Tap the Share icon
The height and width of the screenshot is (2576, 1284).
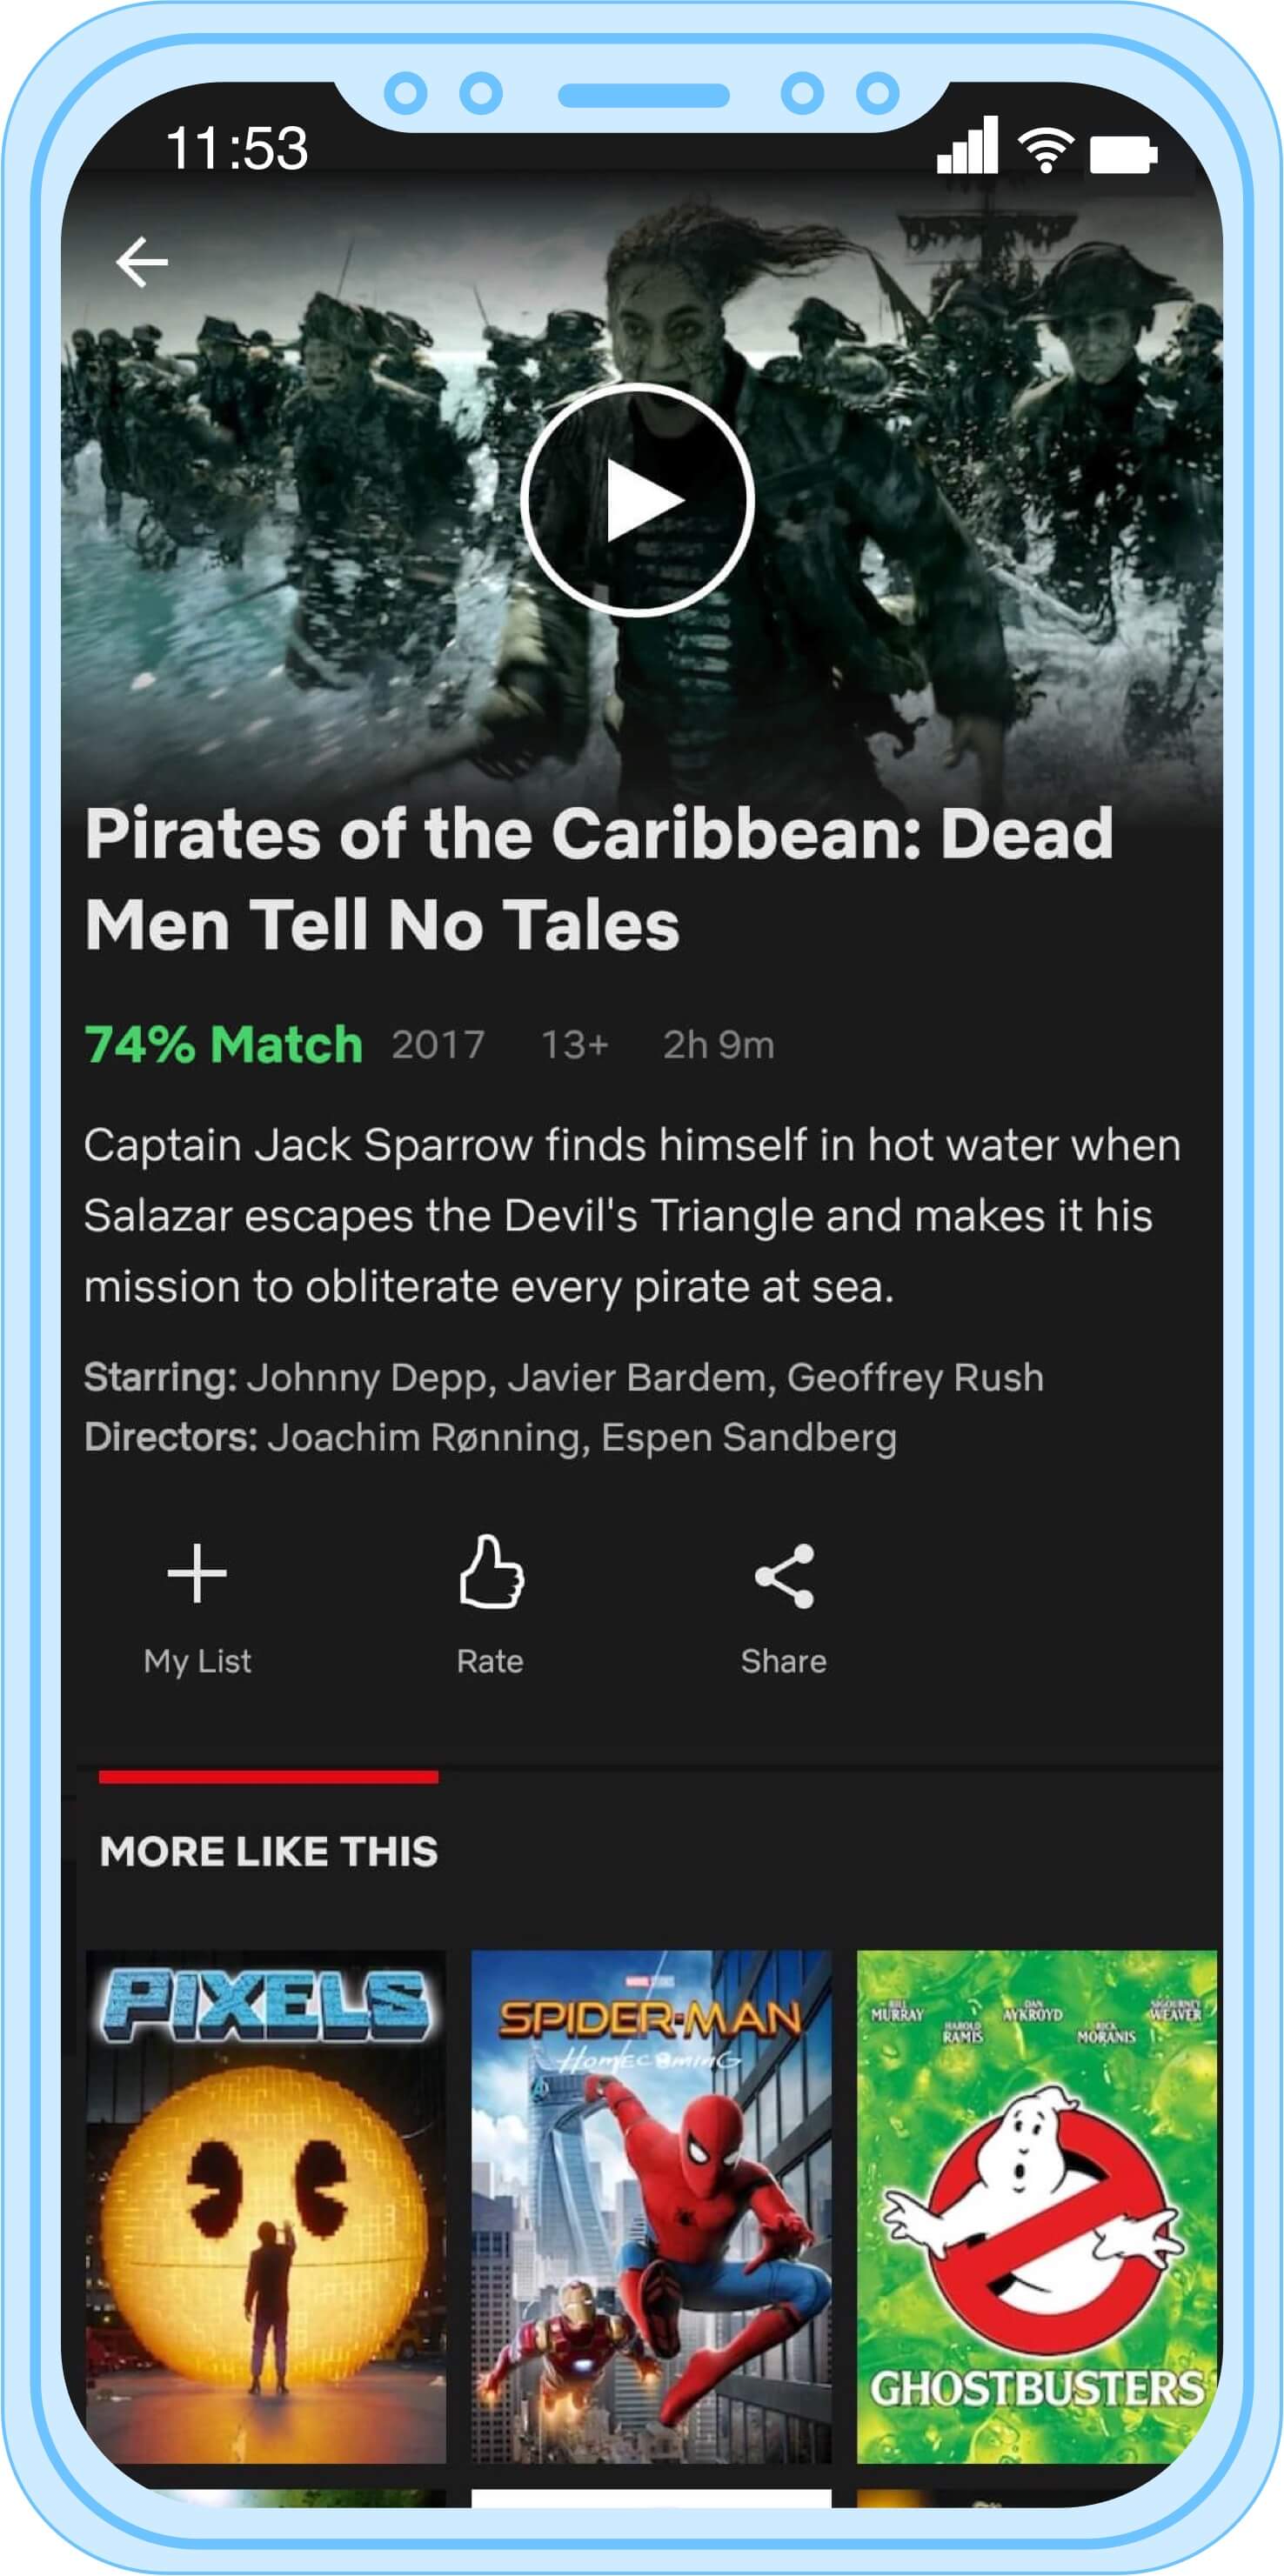(784, 1576)
